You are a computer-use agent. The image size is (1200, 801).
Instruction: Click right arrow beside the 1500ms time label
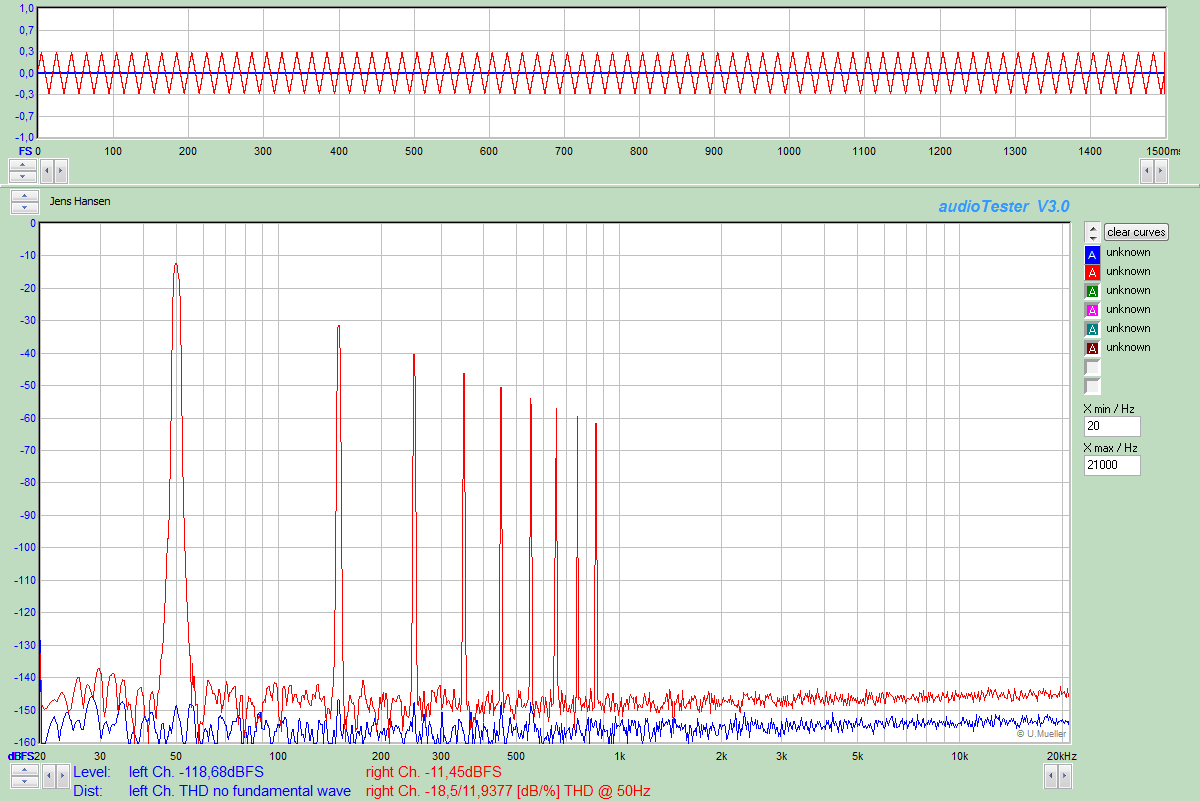tap(1159, 171)
